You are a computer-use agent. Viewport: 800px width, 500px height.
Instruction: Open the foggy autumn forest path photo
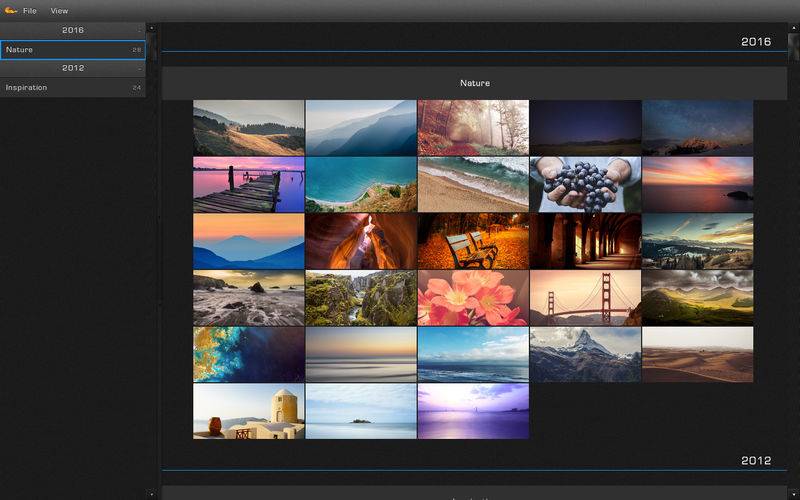(473, 128)
